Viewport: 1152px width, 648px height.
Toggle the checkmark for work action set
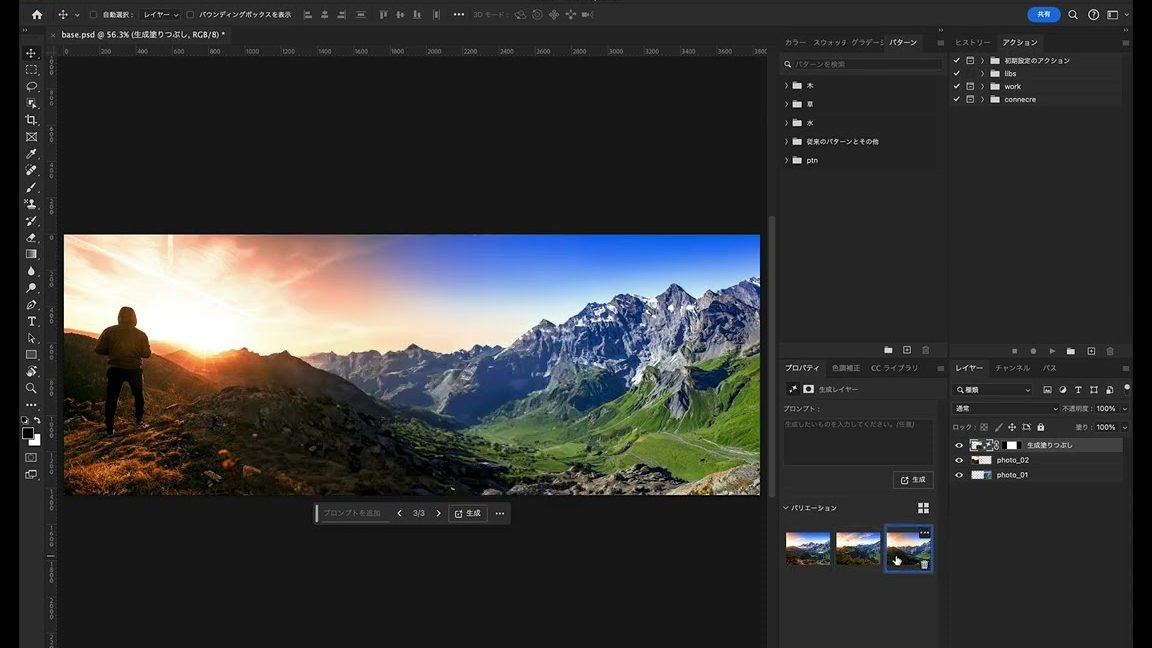[957, 86]
